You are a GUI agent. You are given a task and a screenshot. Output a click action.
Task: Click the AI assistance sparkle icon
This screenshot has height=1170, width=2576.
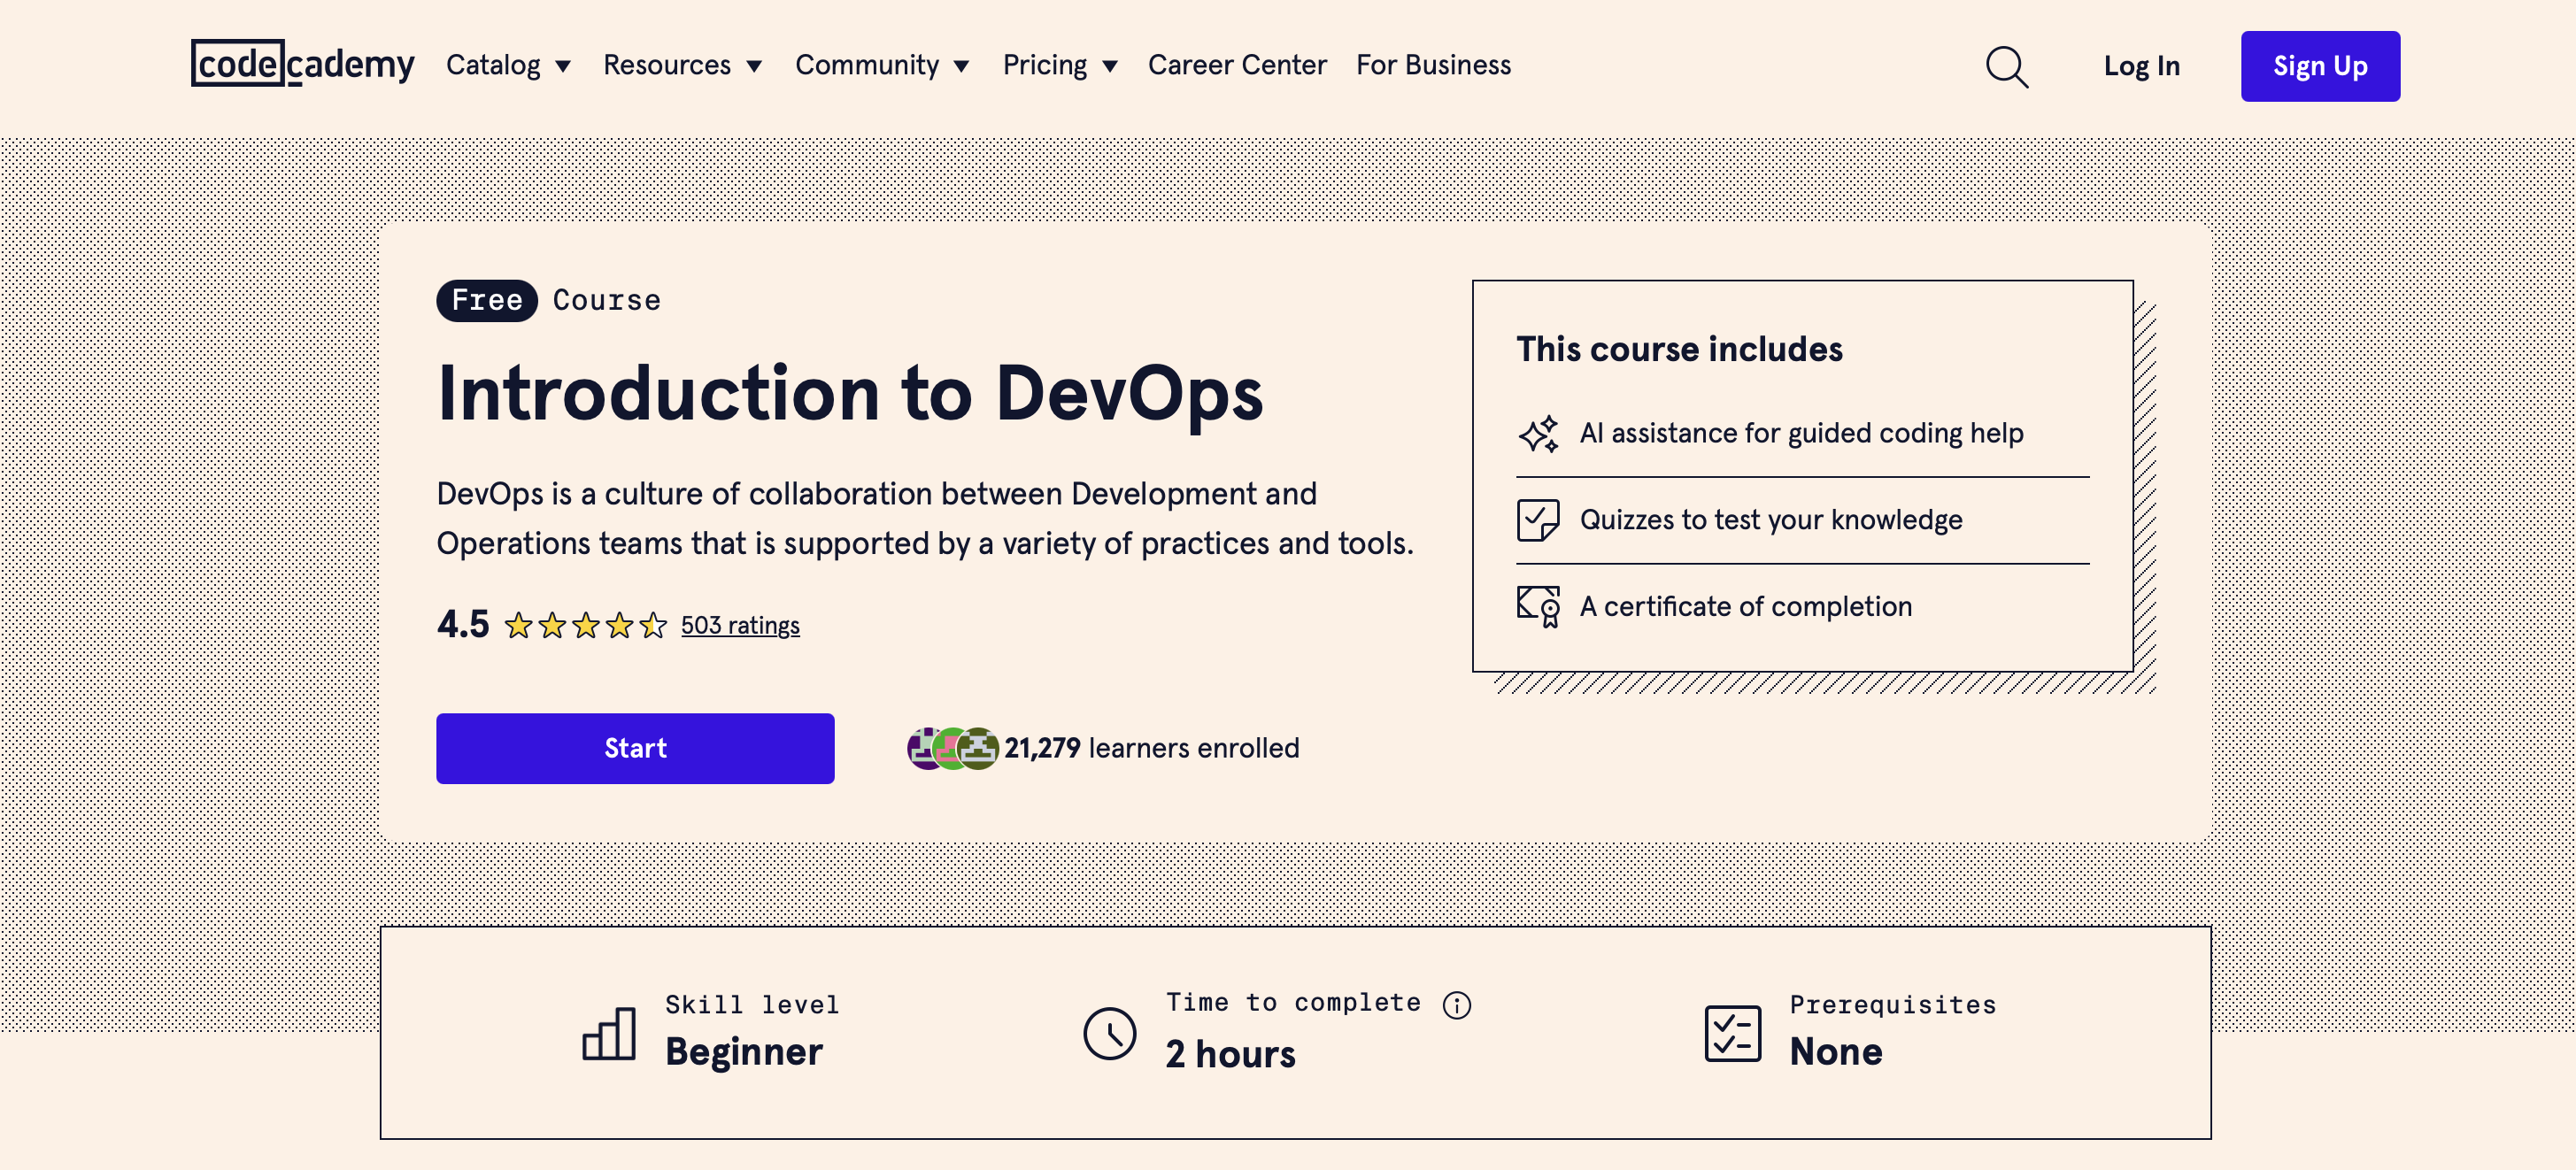click(x=1538, y=434)
